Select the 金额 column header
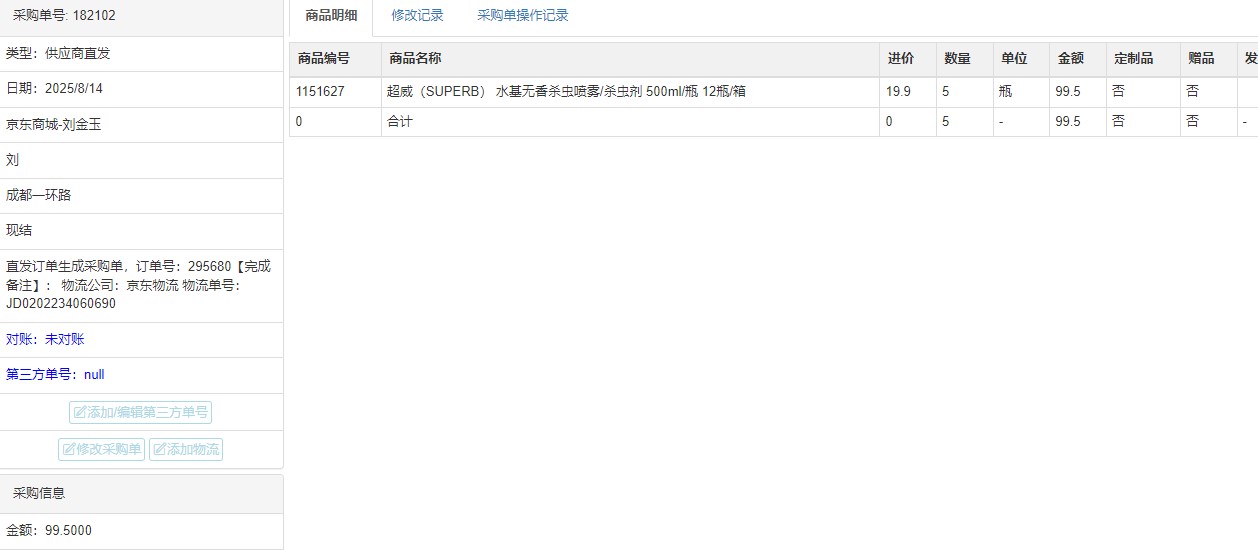 click(1078, 59)
